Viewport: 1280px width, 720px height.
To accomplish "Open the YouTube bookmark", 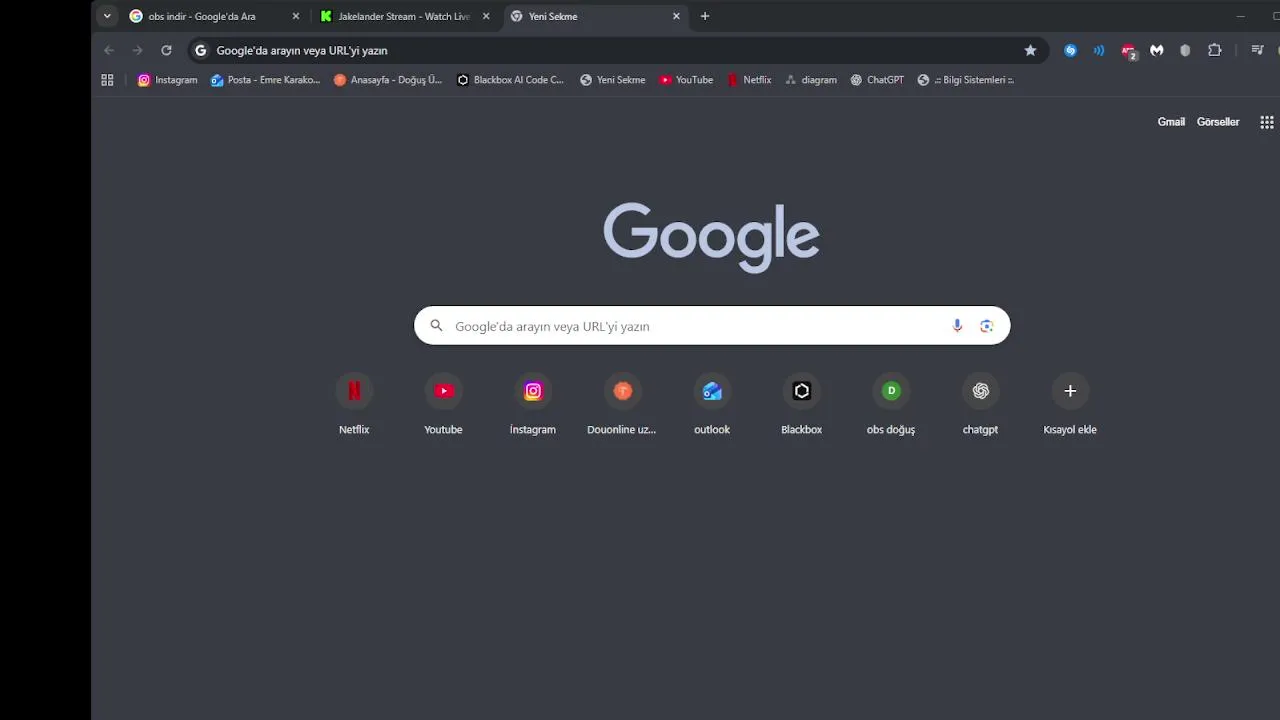I will (686, 80).
